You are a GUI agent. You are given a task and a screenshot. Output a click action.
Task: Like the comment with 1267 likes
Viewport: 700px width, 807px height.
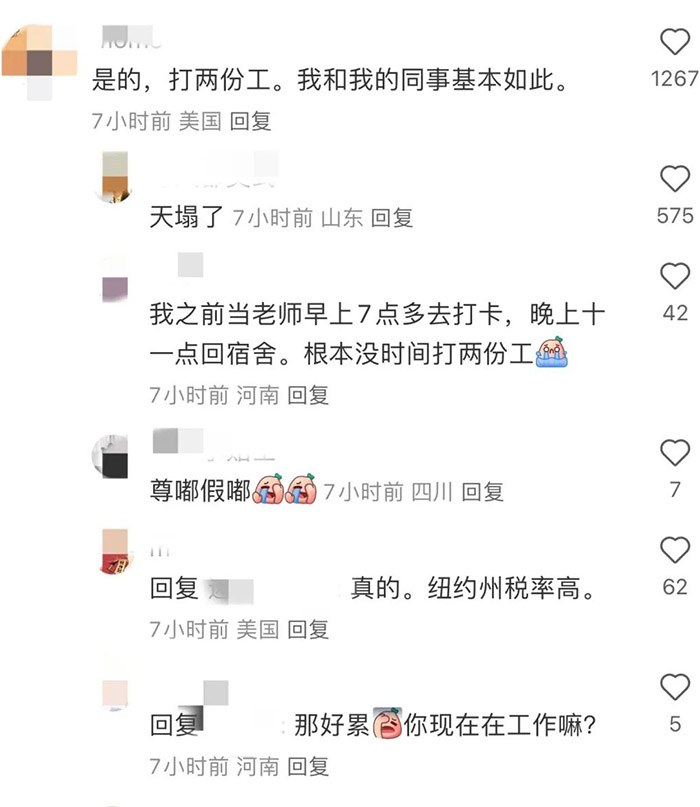(675, 42)
